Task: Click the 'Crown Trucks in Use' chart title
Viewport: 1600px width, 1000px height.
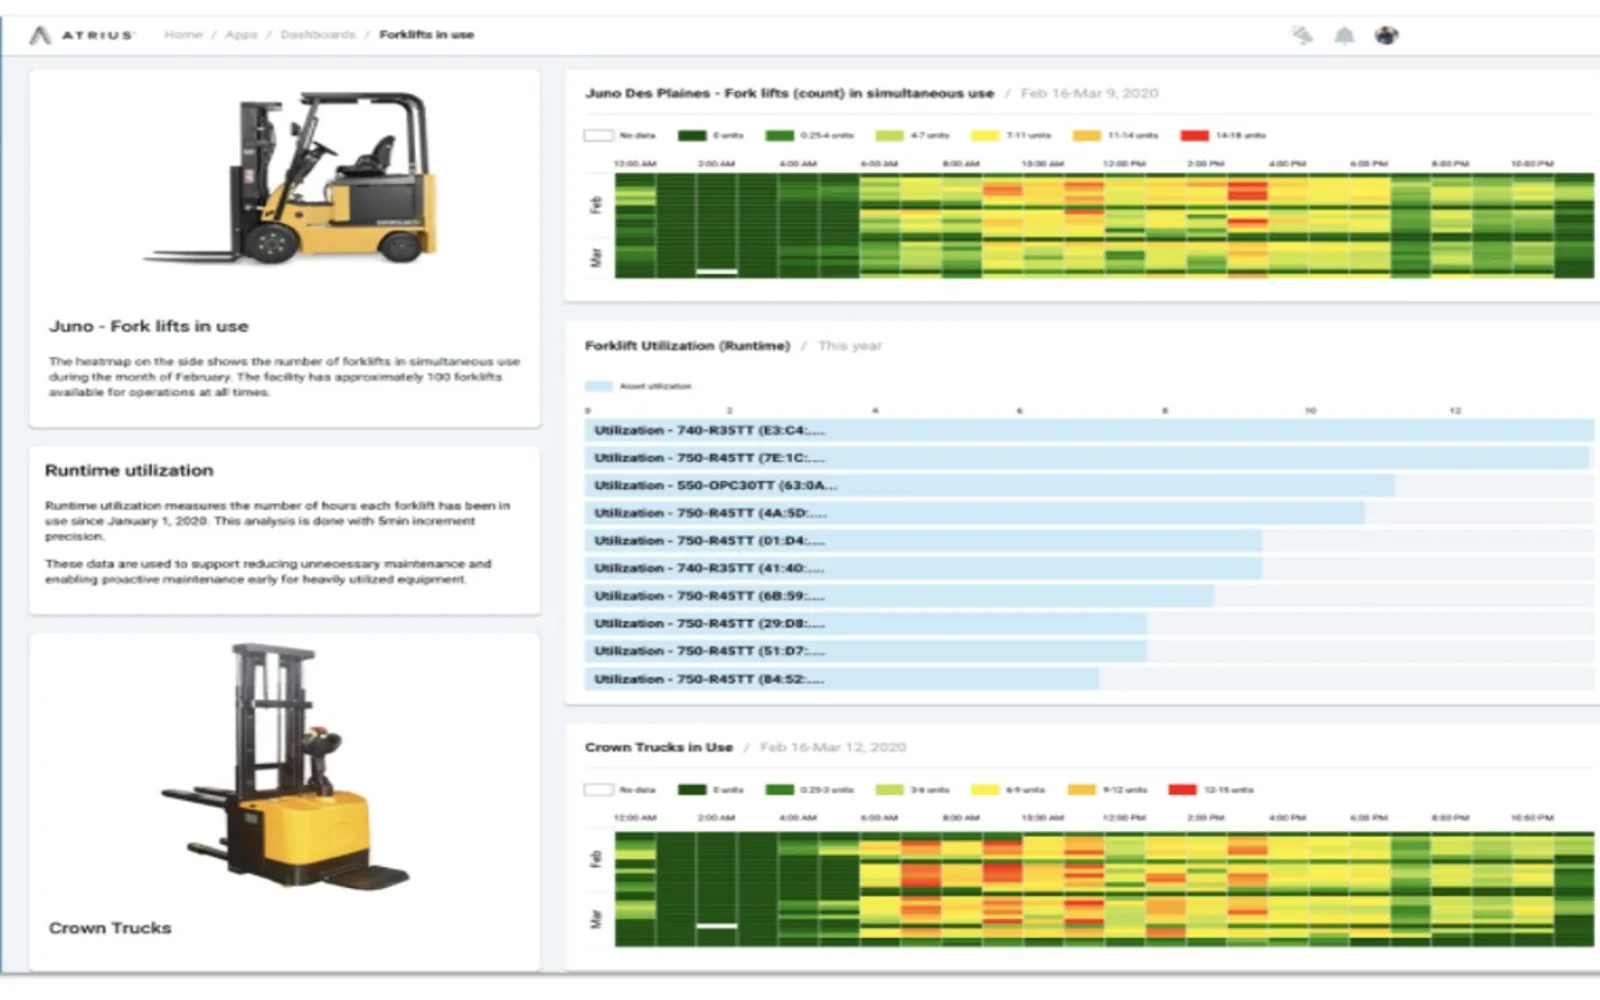Action: (659, 747)
